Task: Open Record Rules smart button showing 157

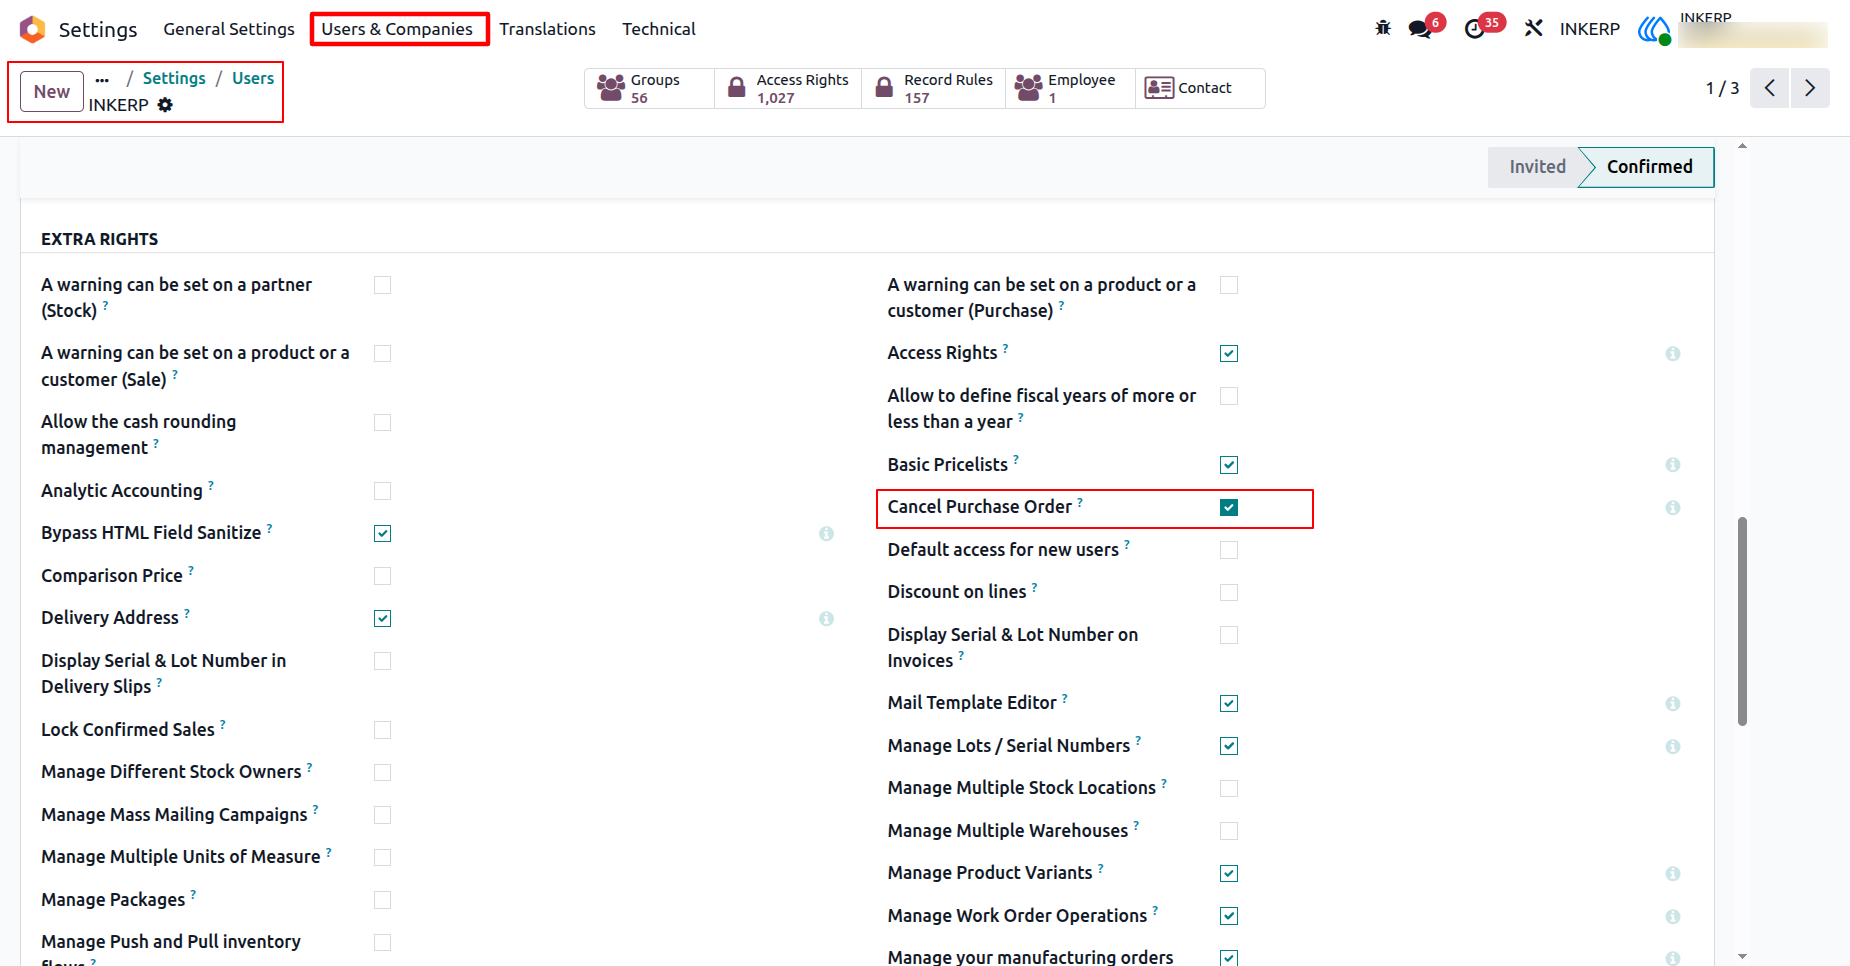Action: pos(934,88)
